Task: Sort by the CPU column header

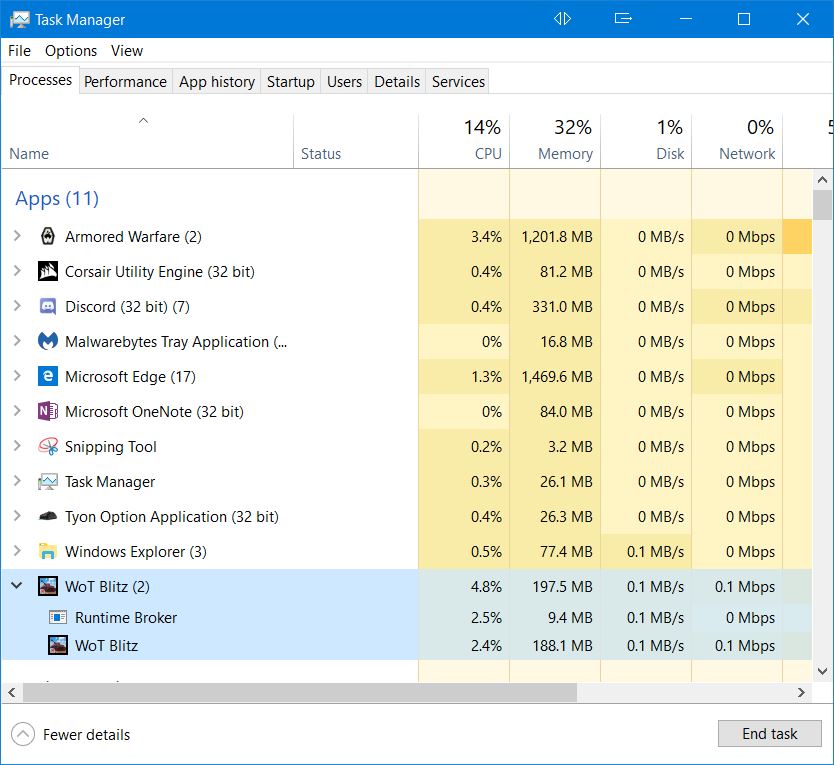Action: 464,141
